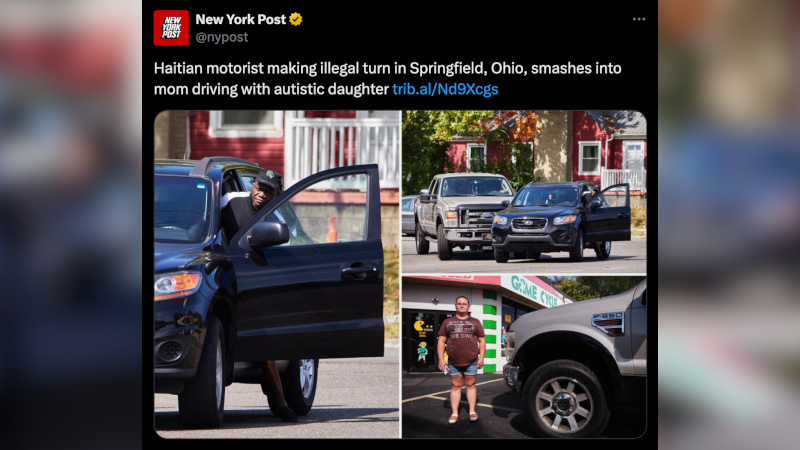The height and width of the screenshot is (450, 800).
Task: Open the trib.al/Nd9Xcgs article link
Action: 445,89
